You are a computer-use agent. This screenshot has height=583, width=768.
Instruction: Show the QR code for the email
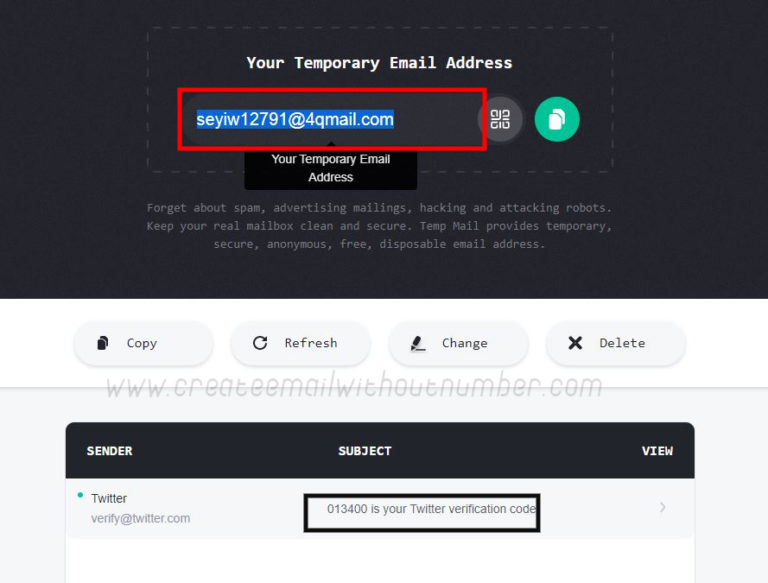tap(500, 119)
